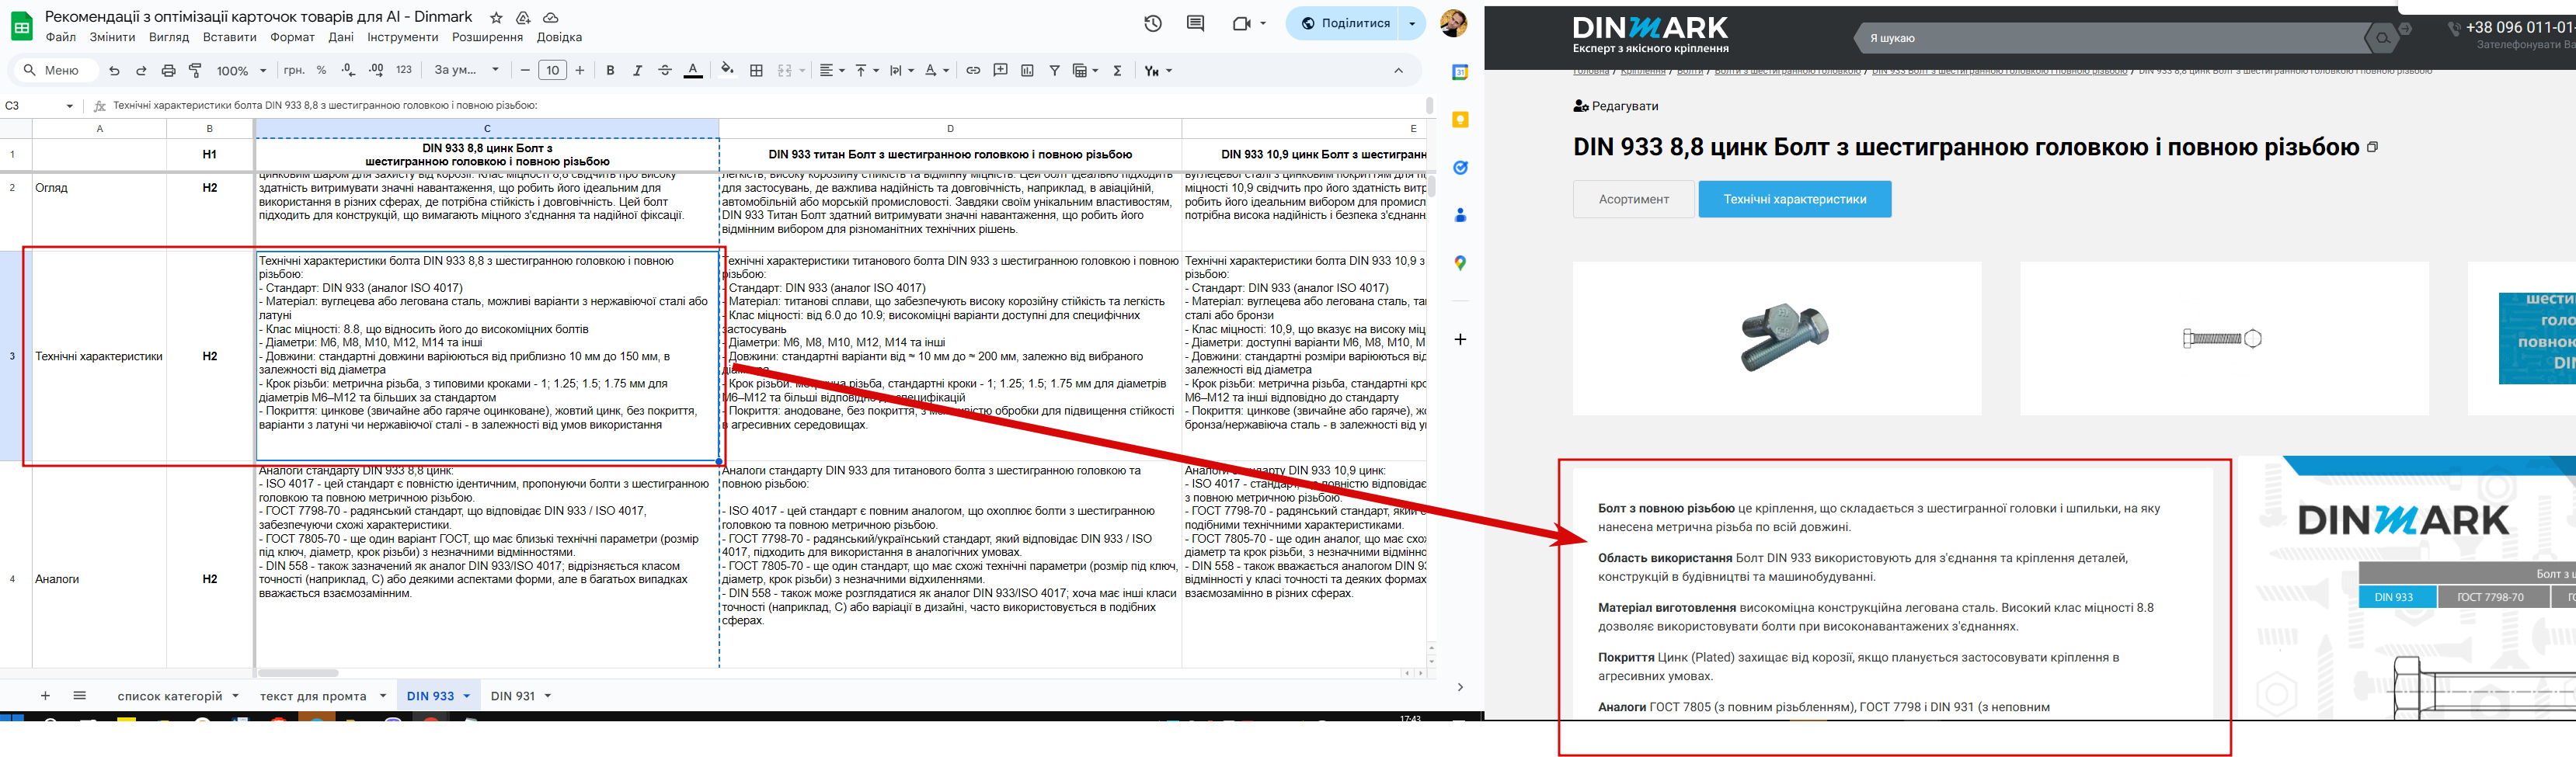2576x757 pixels.
Task: Open the font family dropdown
Action: [466, 71]
